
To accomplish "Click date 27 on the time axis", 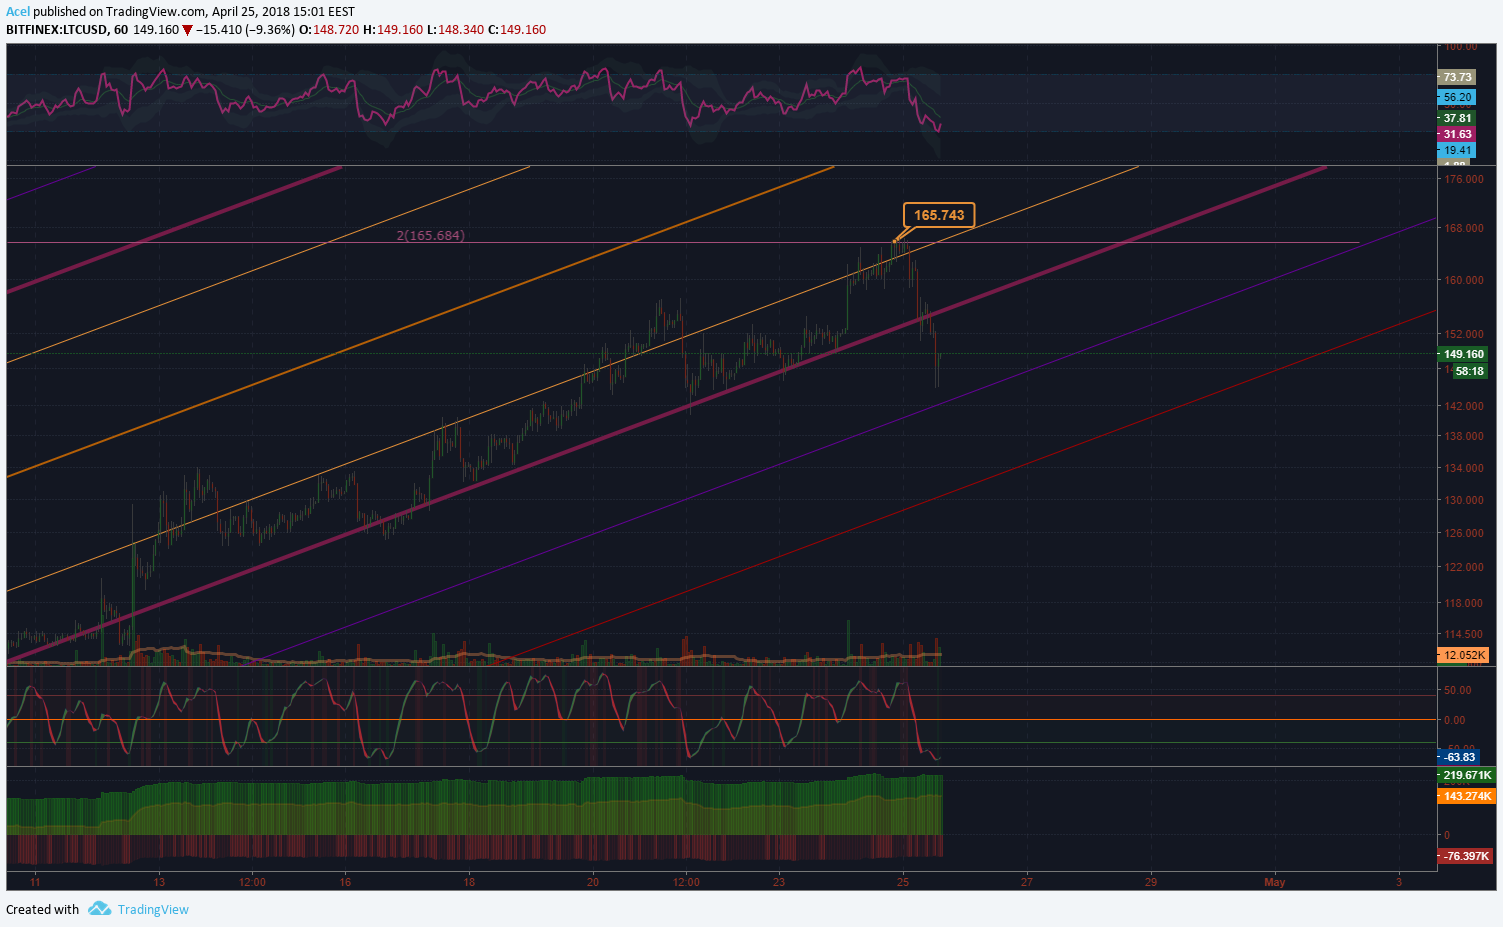I will click(1027, 882).
